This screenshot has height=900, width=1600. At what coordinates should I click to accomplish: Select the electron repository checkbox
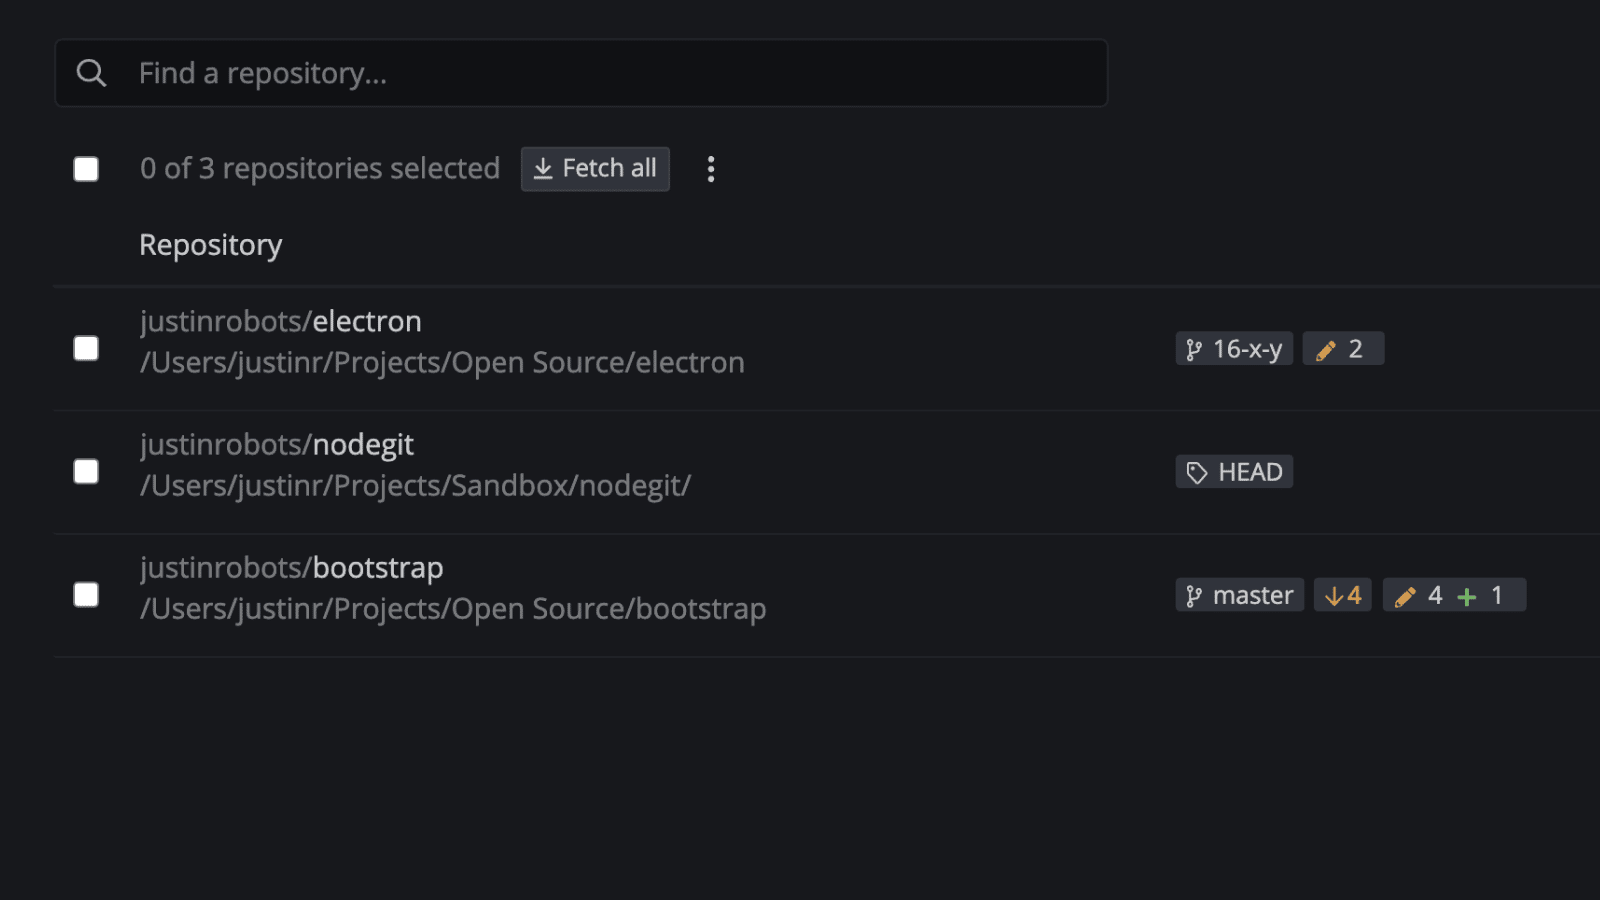tap(86, 348)
